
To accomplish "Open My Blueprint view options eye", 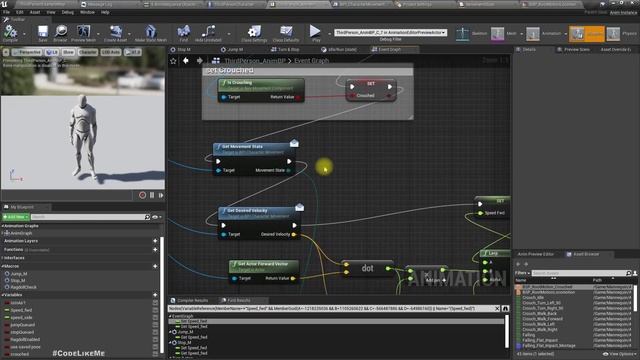I will click(x=157, y=217).
